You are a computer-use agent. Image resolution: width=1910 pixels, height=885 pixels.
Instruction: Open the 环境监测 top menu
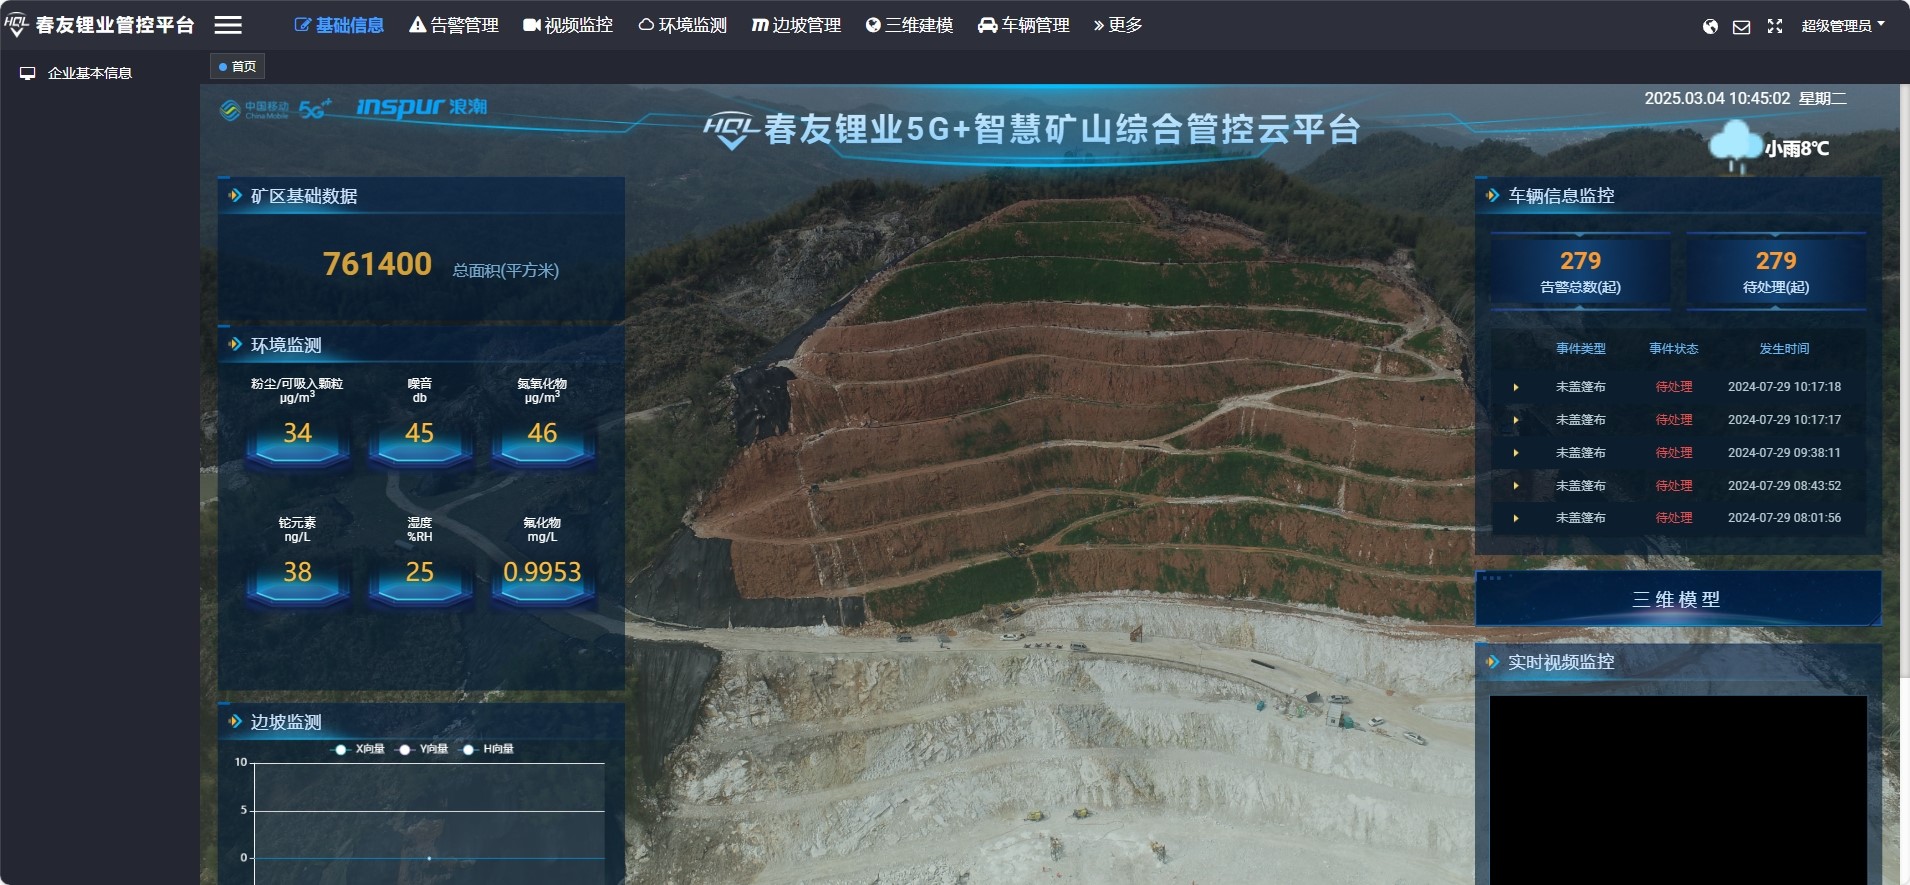pyautogui.click(x=683, y=25)
